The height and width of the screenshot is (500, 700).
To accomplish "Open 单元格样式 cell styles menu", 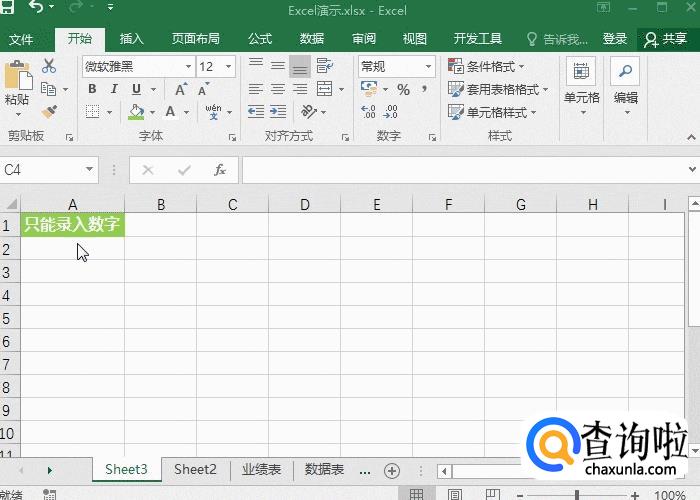I will 492,112.
